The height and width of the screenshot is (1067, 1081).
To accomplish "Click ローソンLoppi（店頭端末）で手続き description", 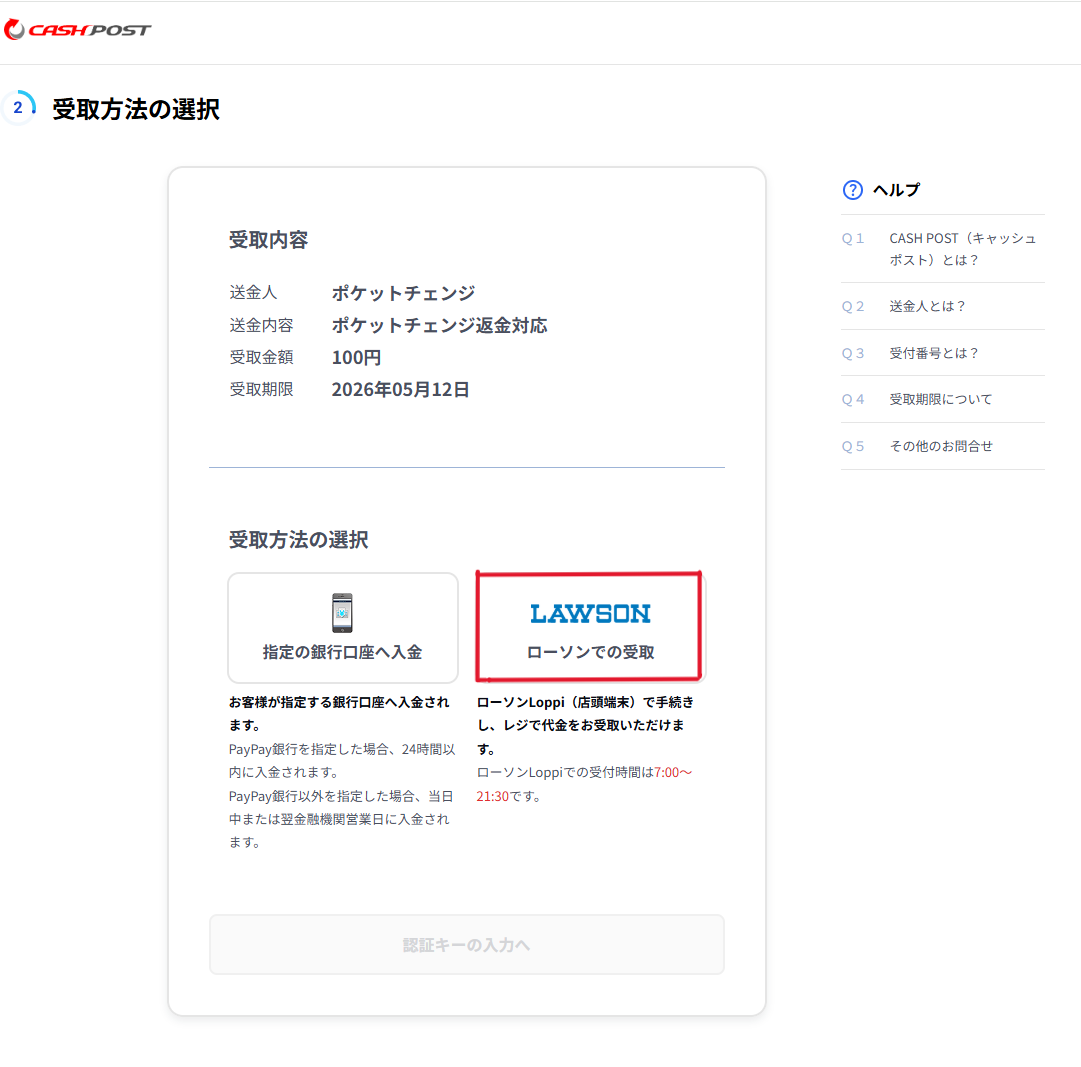I will coord(585,725).
